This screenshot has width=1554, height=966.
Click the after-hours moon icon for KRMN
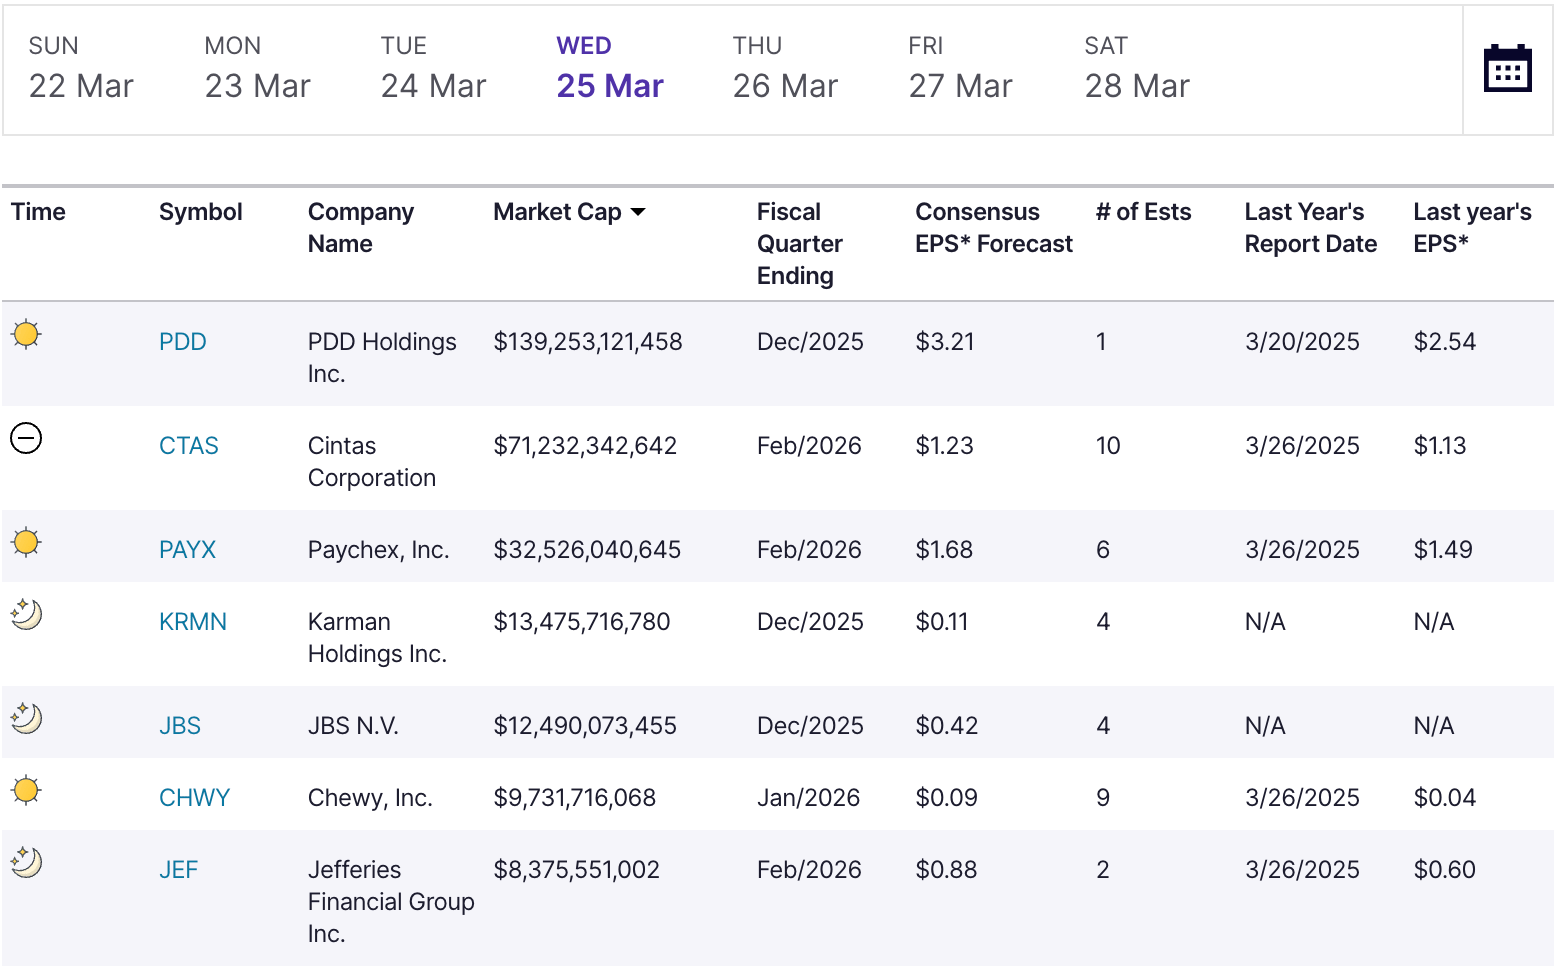coord(26,614)
